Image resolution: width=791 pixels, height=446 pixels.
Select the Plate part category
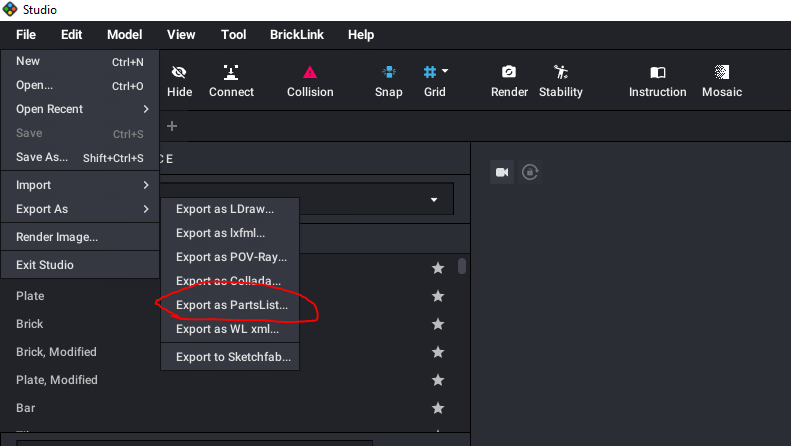pos(30,296)
